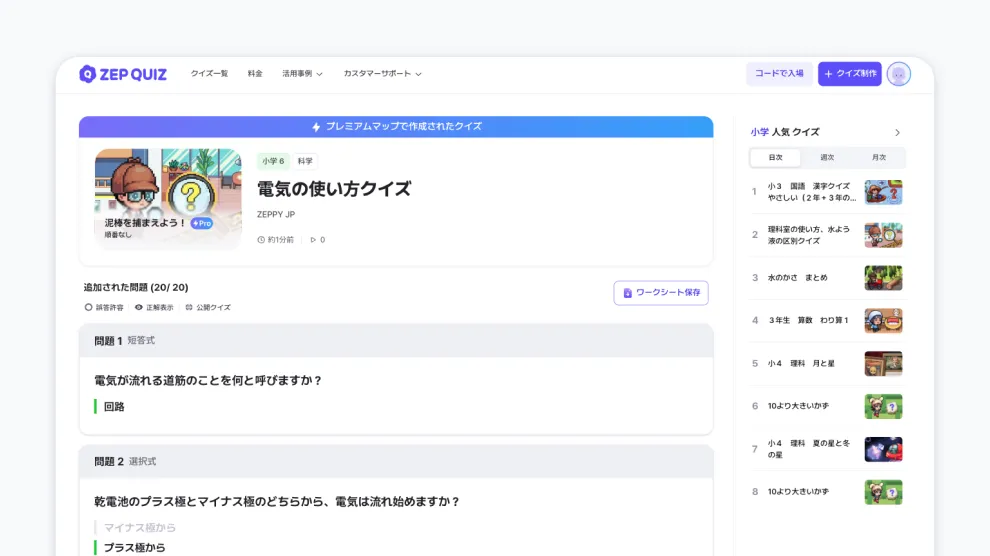Expand 小学 人気クイズ with the chevron
Viewport: 990px width, 556px height.
pos(897,133)
